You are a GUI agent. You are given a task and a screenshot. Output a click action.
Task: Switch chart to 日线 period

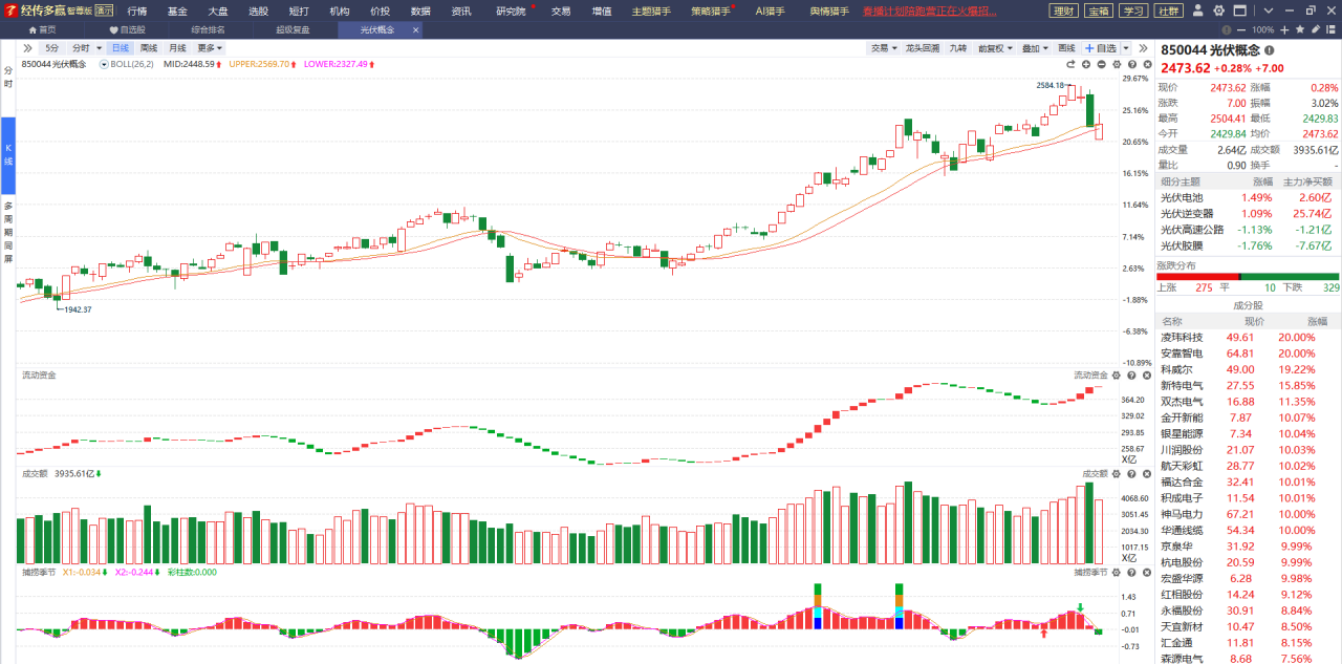point(120,48)
